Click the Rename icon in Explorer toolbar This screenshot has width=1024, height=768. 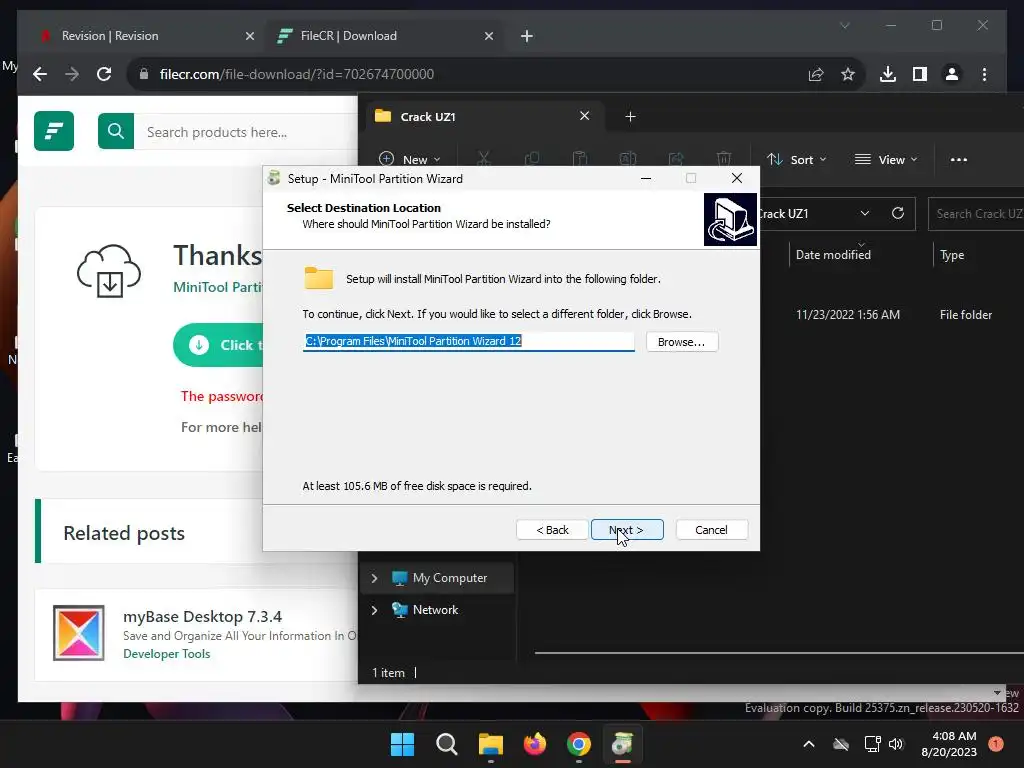pyautogui.click(x=628, y=159)
